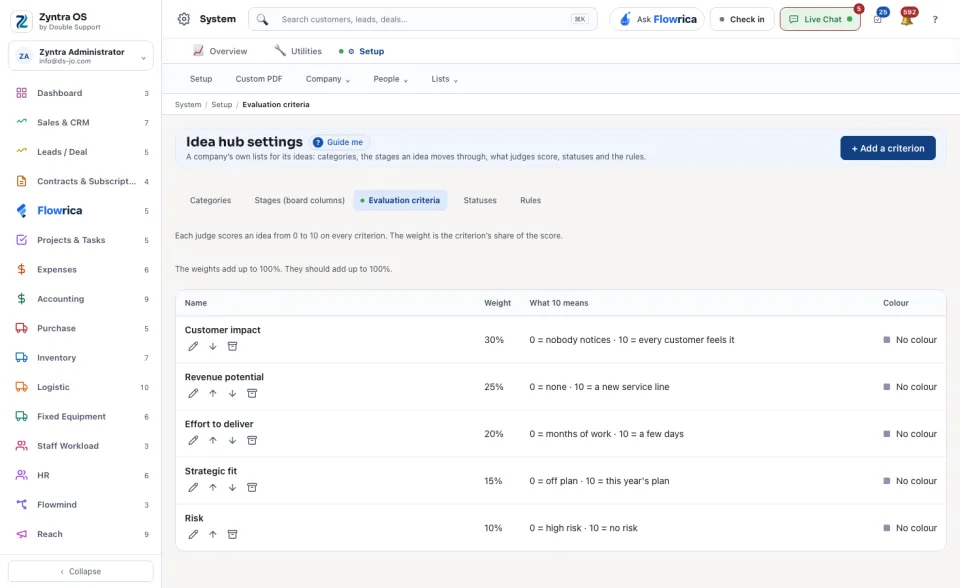Screen dimensions: 960x588
Task: Archive the Effort to deliver criterion
Action: tap(252, 440)
